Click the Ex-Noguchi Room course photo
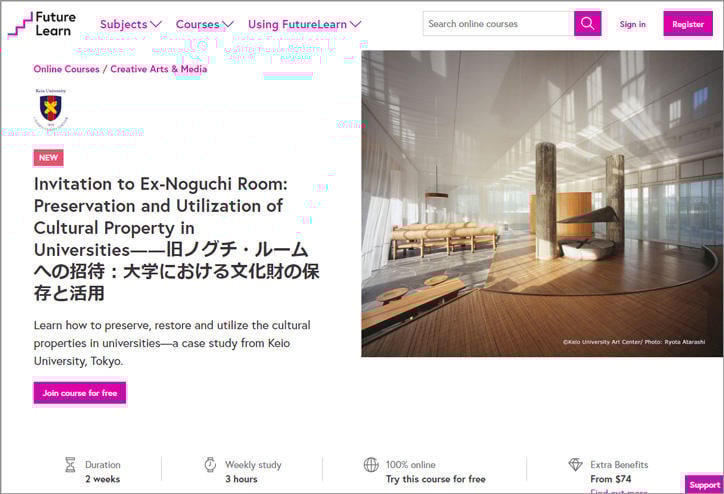The height and width of the screenshot is (494, 724). click(542, 204)
